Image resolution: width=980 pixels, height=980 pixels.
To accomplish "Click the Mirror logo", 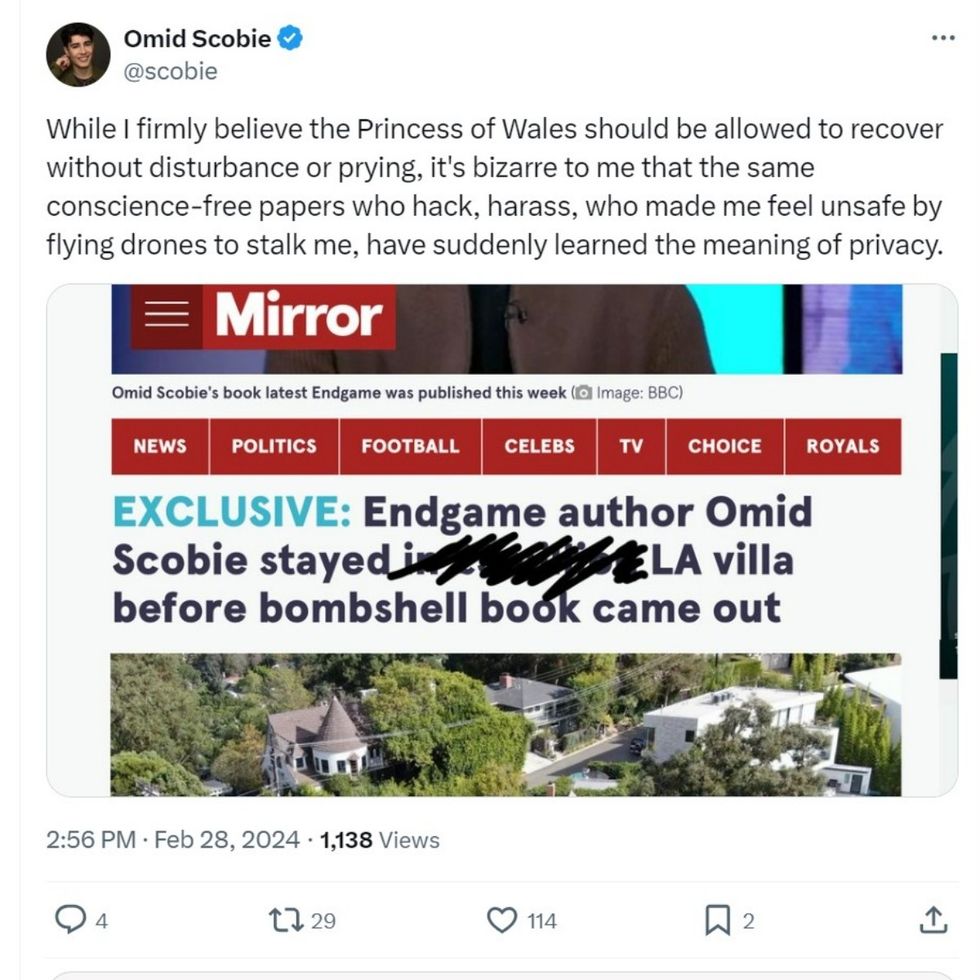I will pos(299,315).
